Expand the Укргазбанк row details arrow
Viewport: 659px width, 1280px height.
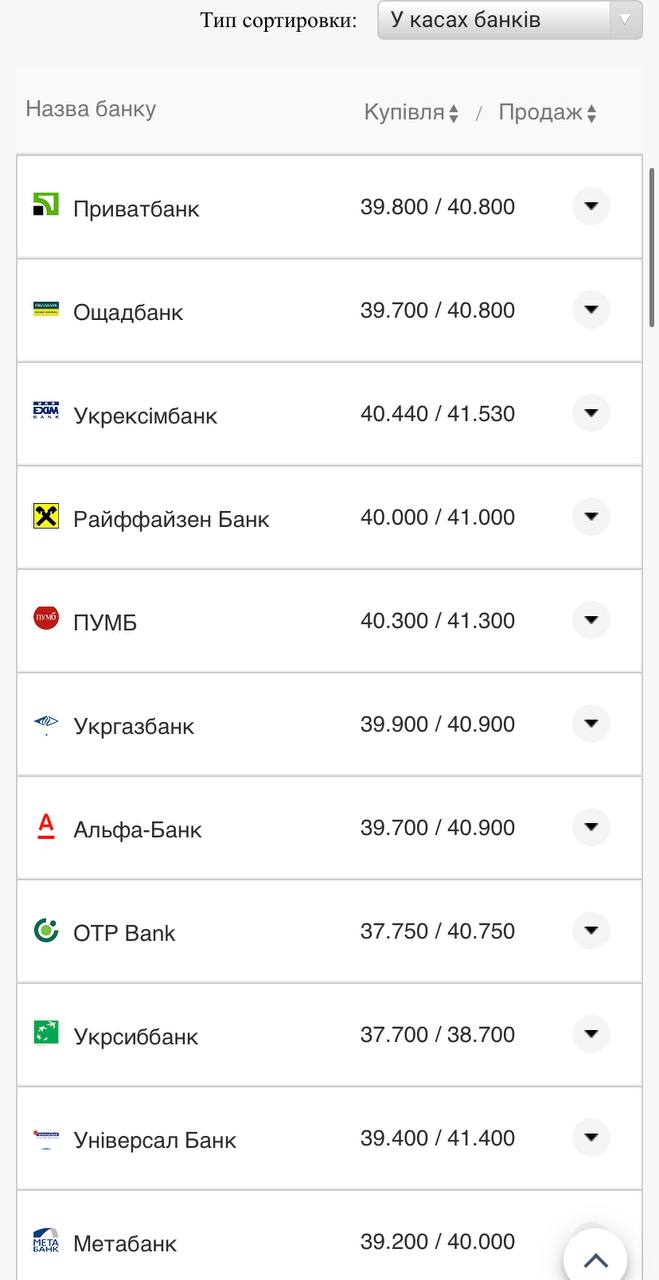[x=591, y=723]
